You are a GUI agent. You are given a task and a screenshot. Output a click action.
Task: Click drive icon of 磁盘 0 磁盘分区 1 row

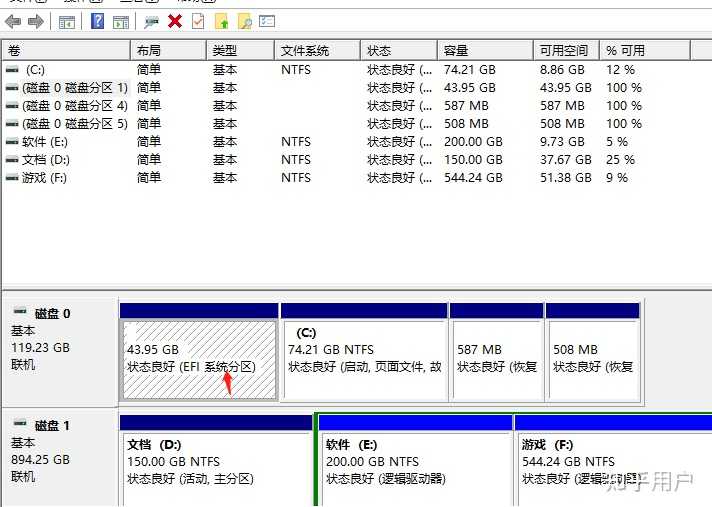(12, 88)
